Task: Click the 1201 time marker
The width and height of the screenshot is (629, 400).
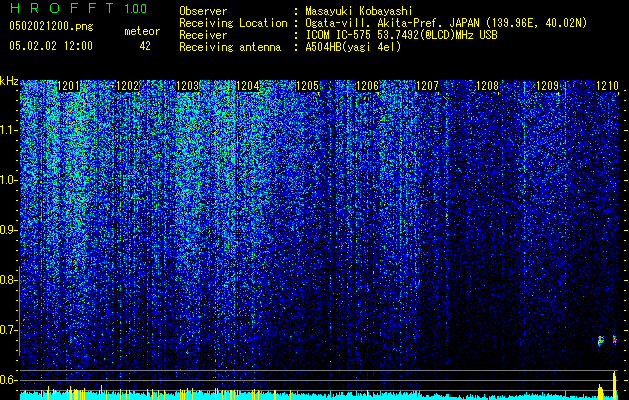Action: coord(68,86)
